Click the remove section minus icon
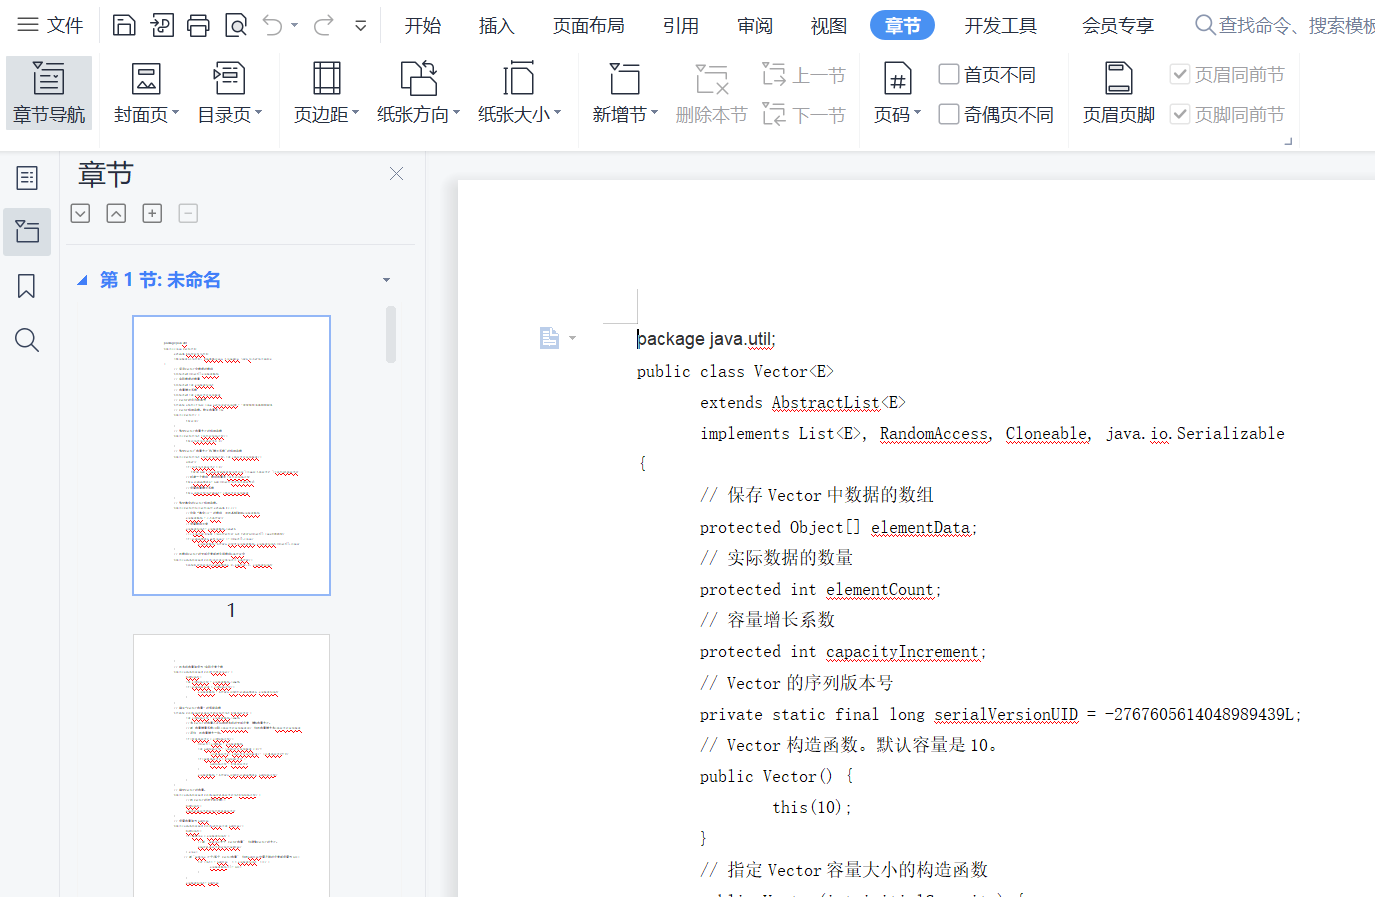Image resolution: width=1375 pixels, height=897 pixels. point(188,213)
